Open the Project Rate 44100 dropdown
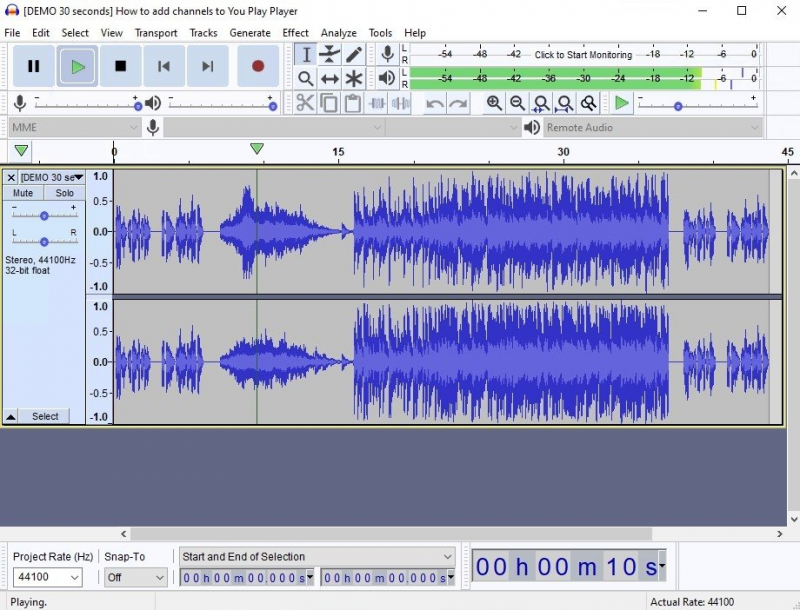Screen dimensions: 800x610 47,577
